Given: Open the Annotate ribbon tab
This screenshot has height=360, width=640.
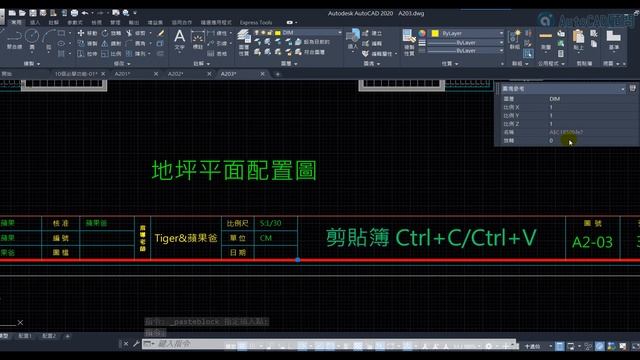Looking at the screenshot, I should (53, 22).
